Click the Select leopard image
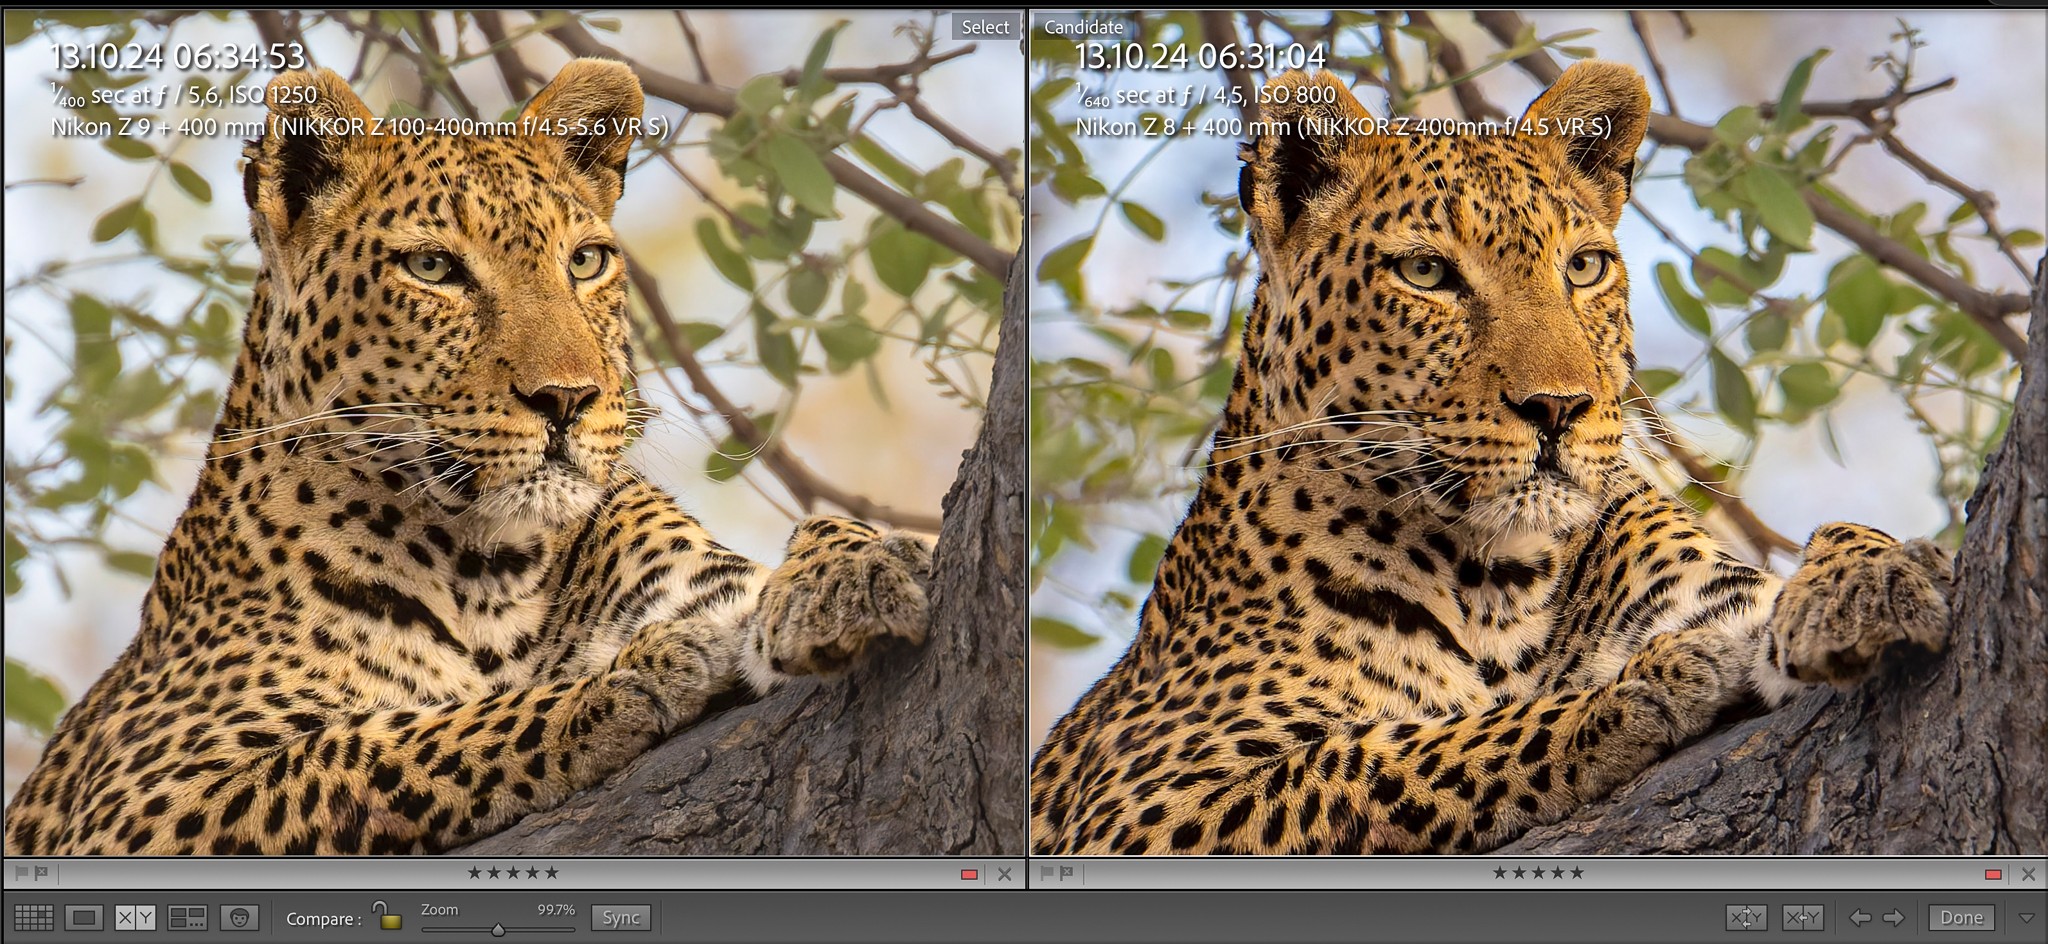2048x944 pixels. (514, 434)
